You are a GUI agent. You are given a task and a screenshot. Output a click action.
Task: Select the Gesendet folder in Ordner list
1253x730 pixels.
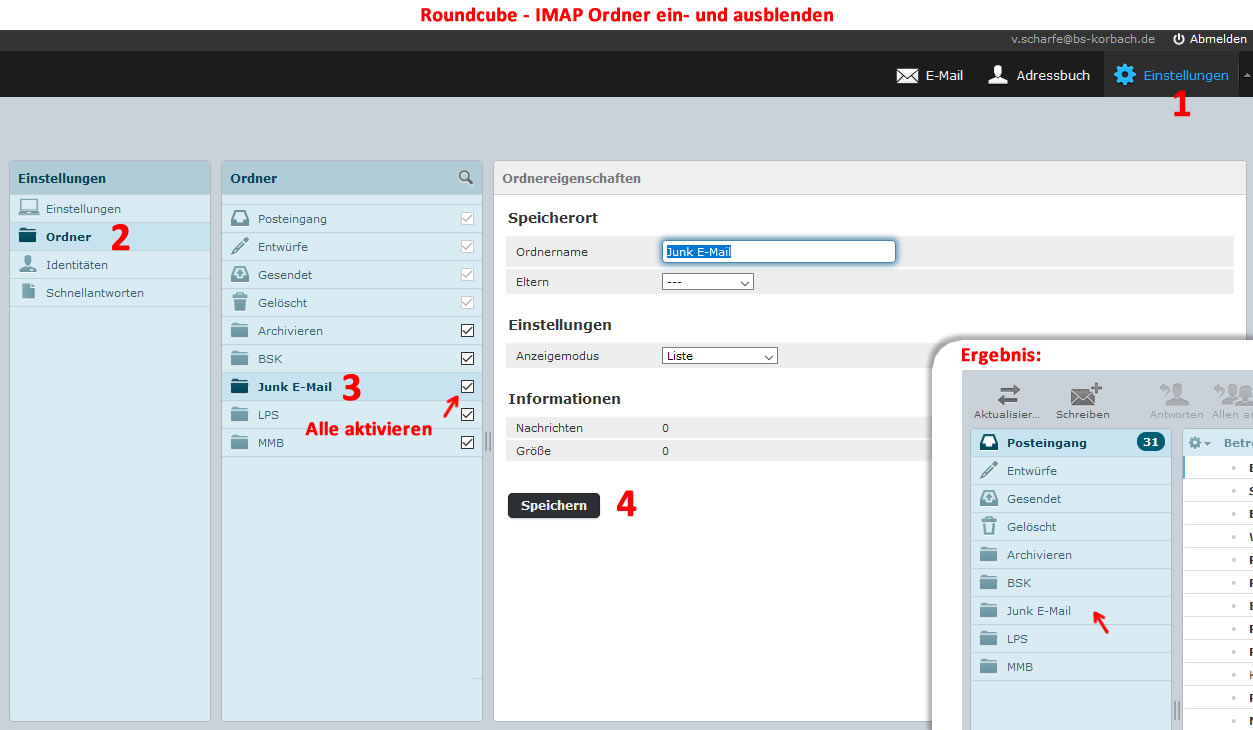pyautogui.click(x=351, y=275)
